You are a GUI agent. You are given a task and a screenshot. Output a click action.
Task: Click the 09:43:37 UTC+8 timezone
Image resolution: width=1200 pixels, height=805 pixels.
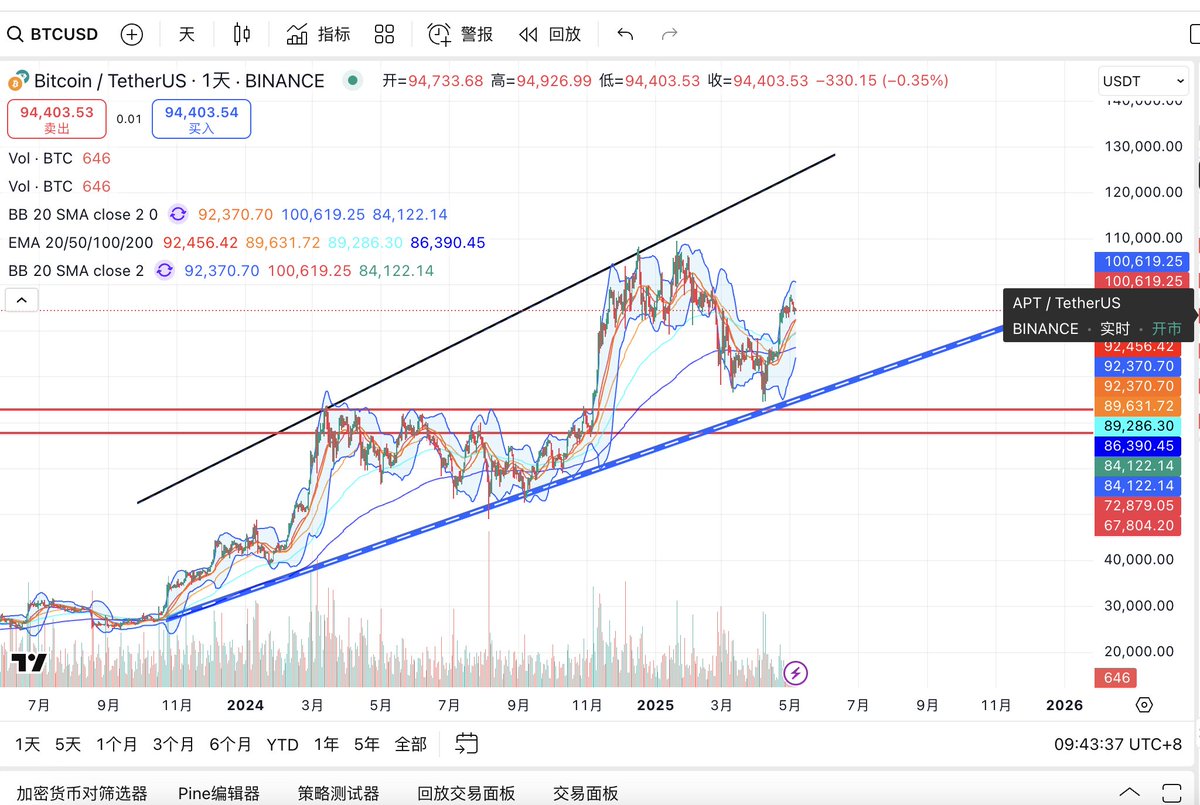tap(1118, 745)
